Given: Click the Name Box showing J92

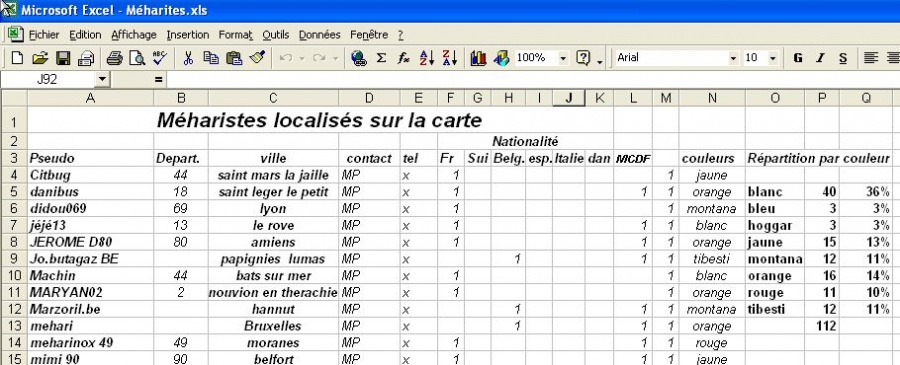Looking at the screenshot, I should (x=48, y=80).
